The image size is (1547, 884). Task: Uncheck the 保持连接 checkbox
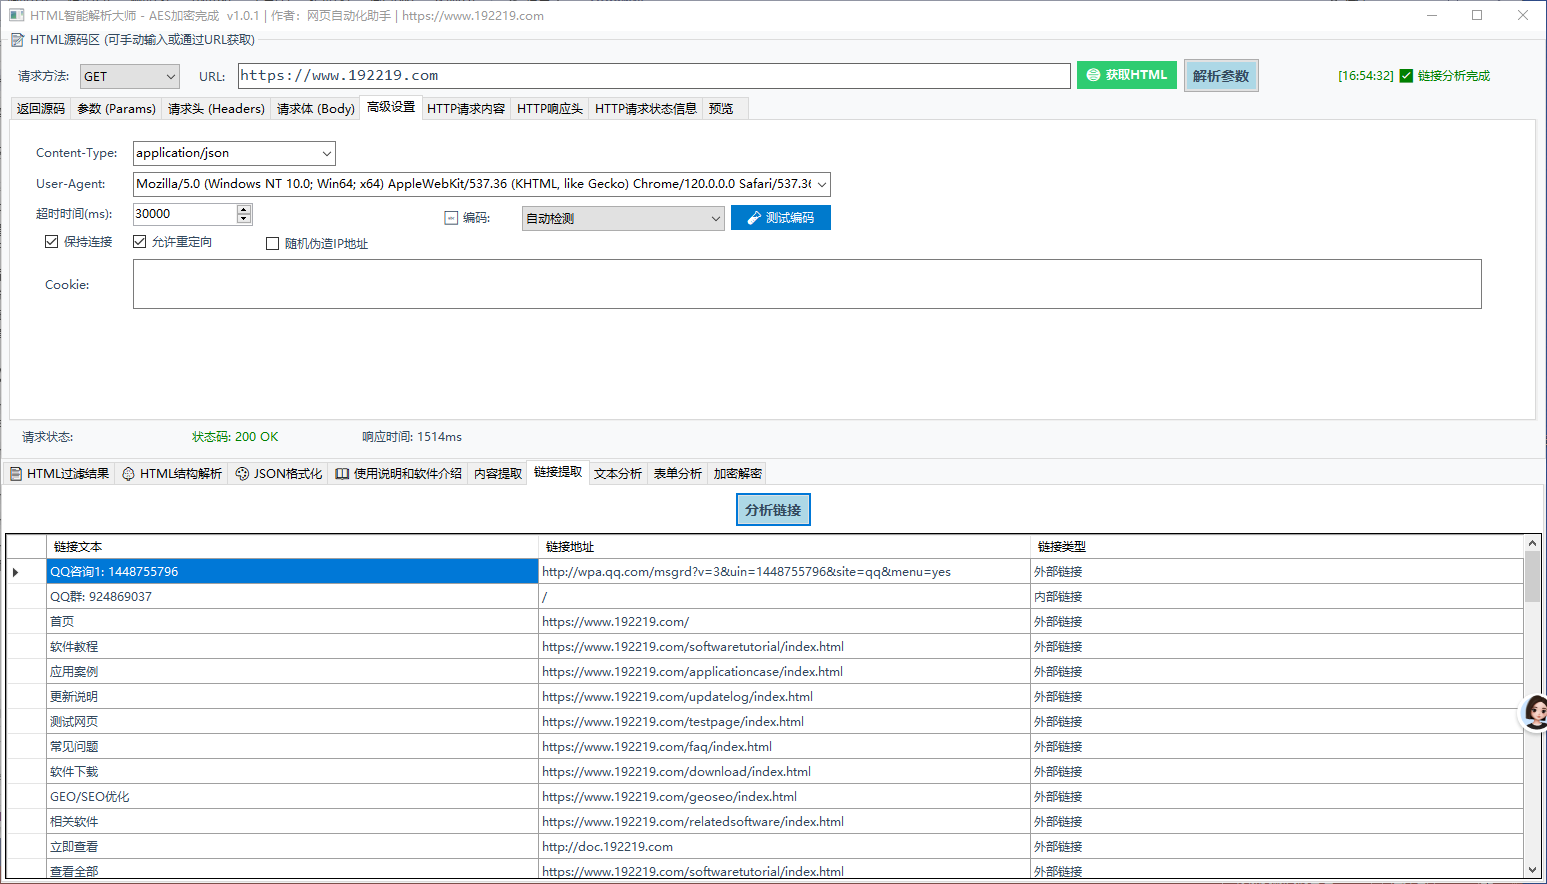[52, 242]
